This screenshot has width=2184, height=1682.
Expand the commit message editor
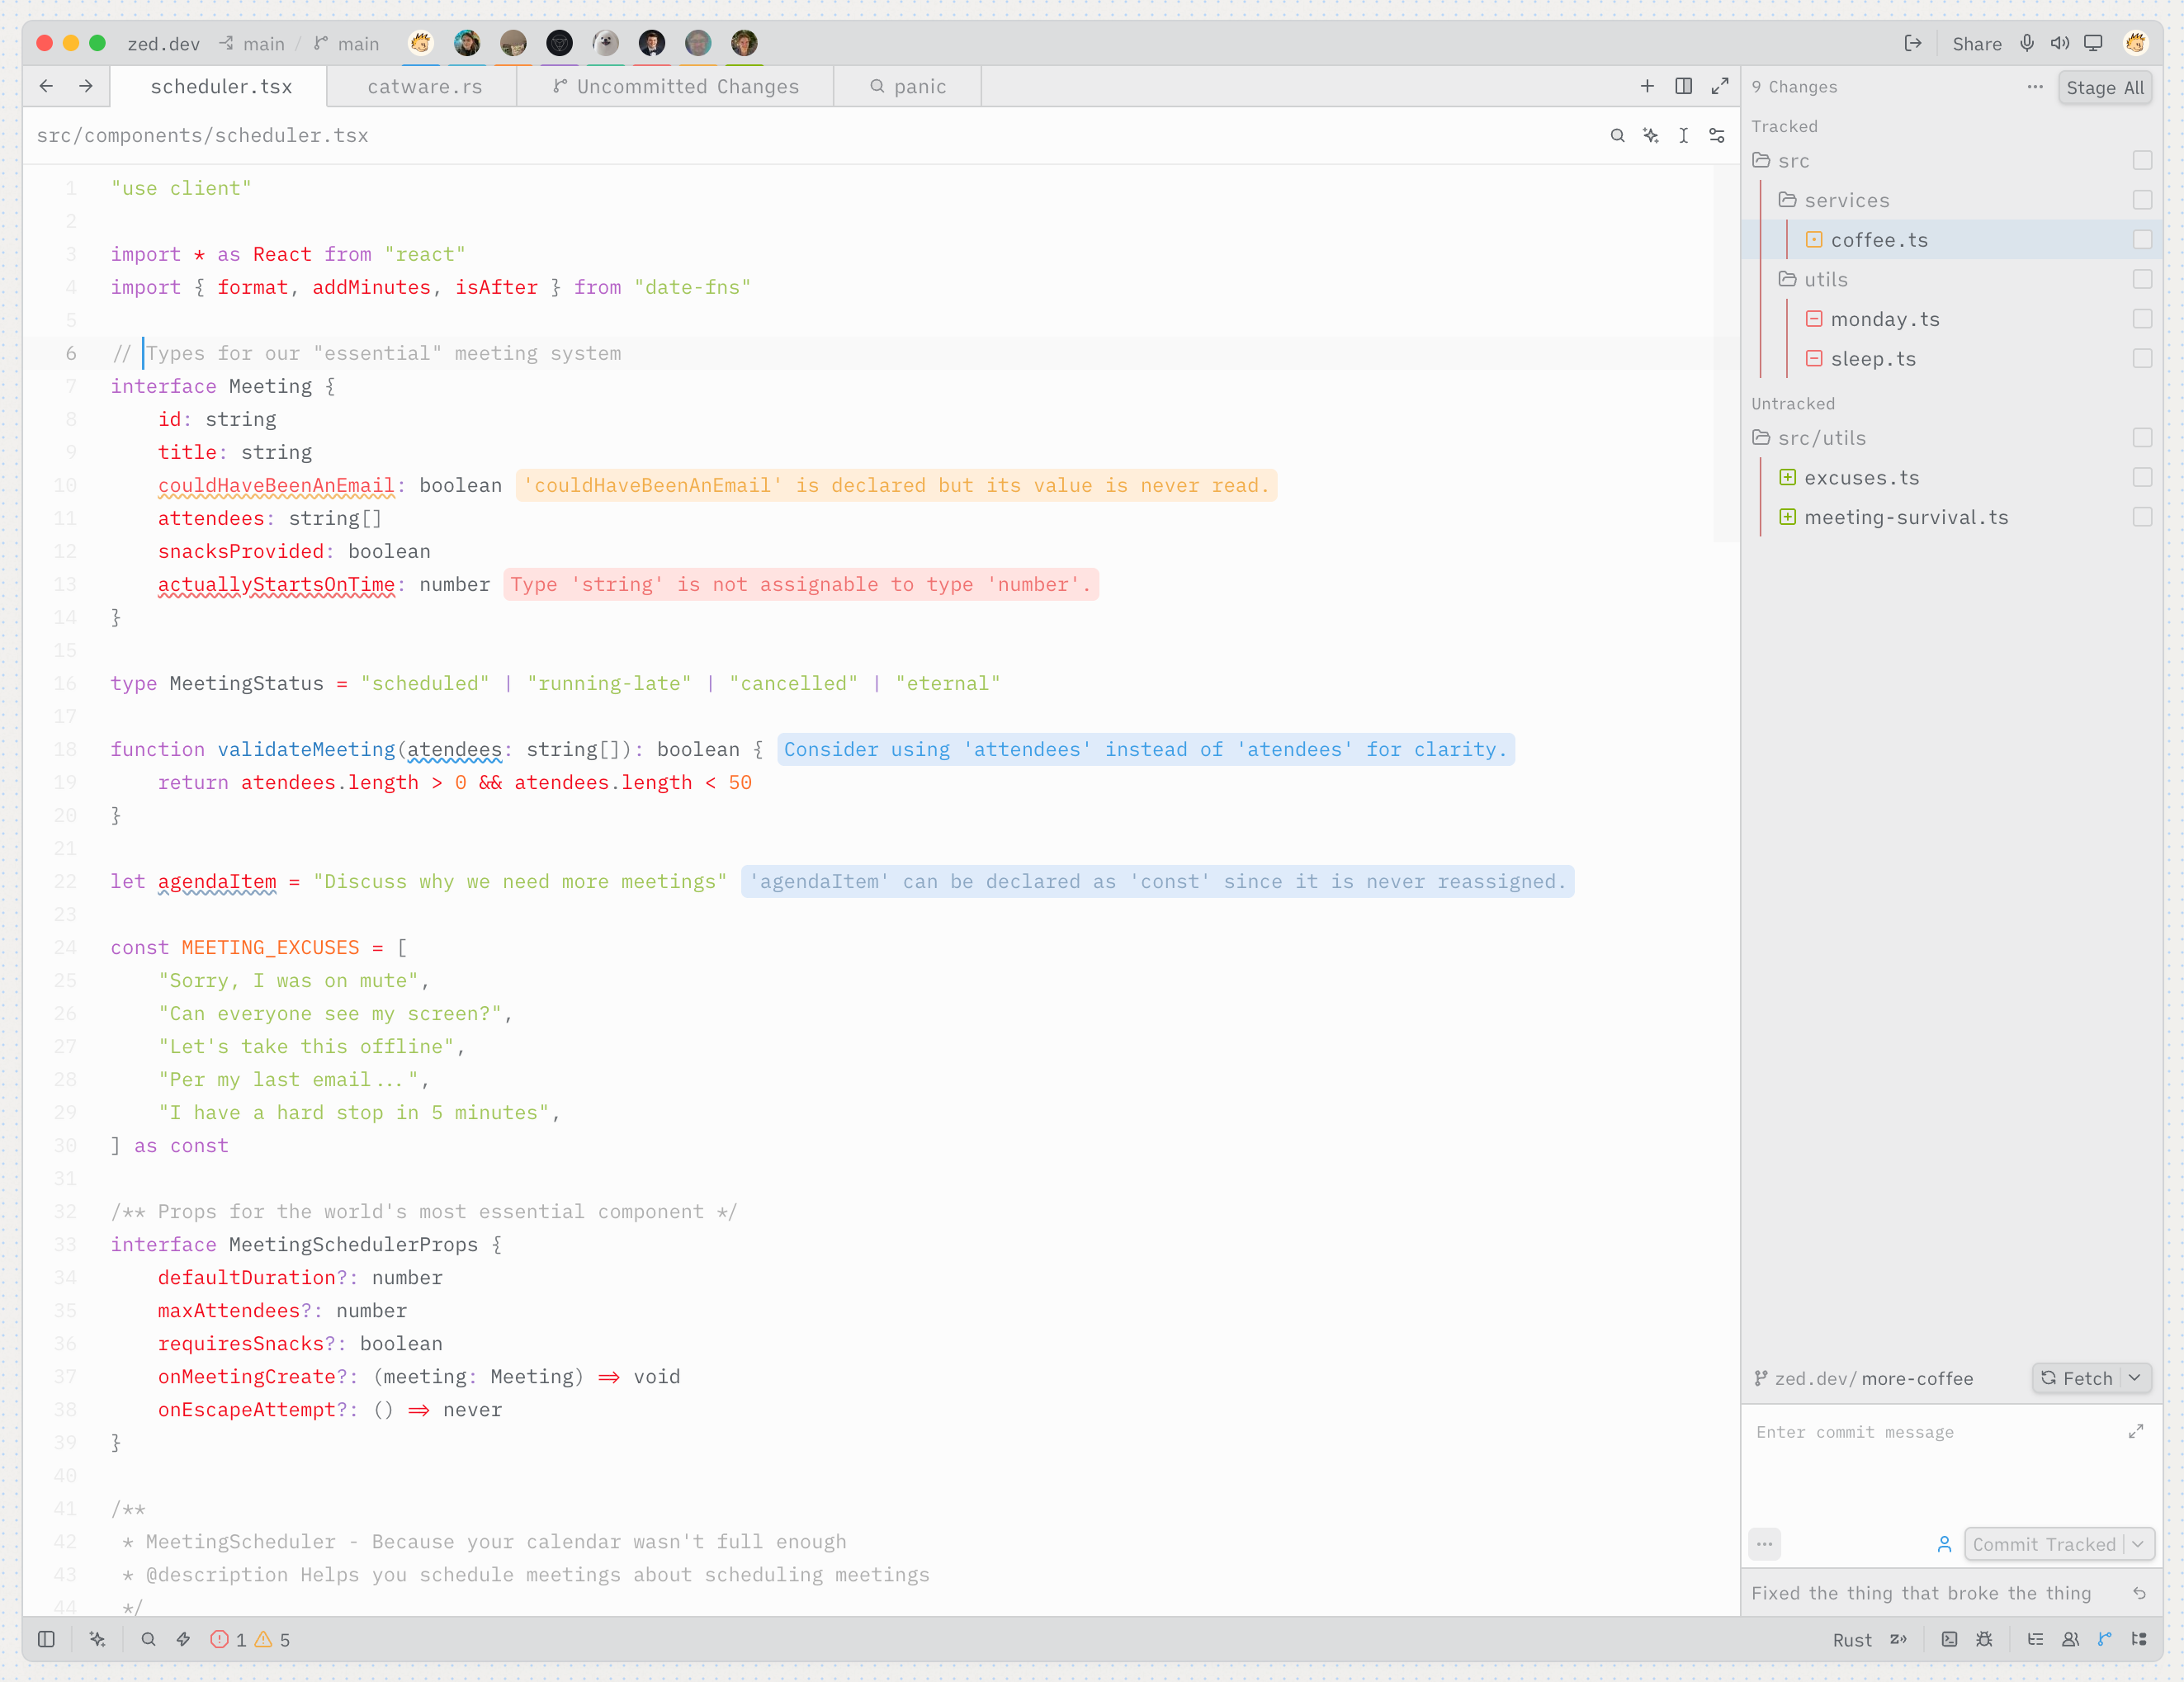coord(2135,1432)
